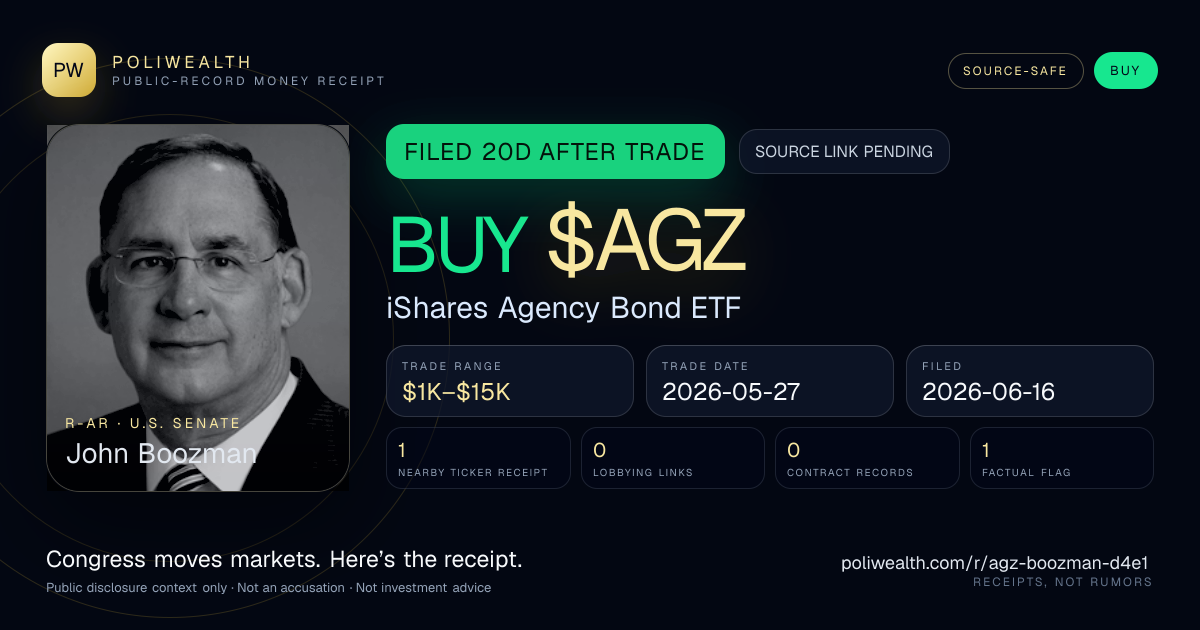The width and height of the screenshot is (1200, 630).
Task: Click the gold PW logo icon
Action: (69, 70)
